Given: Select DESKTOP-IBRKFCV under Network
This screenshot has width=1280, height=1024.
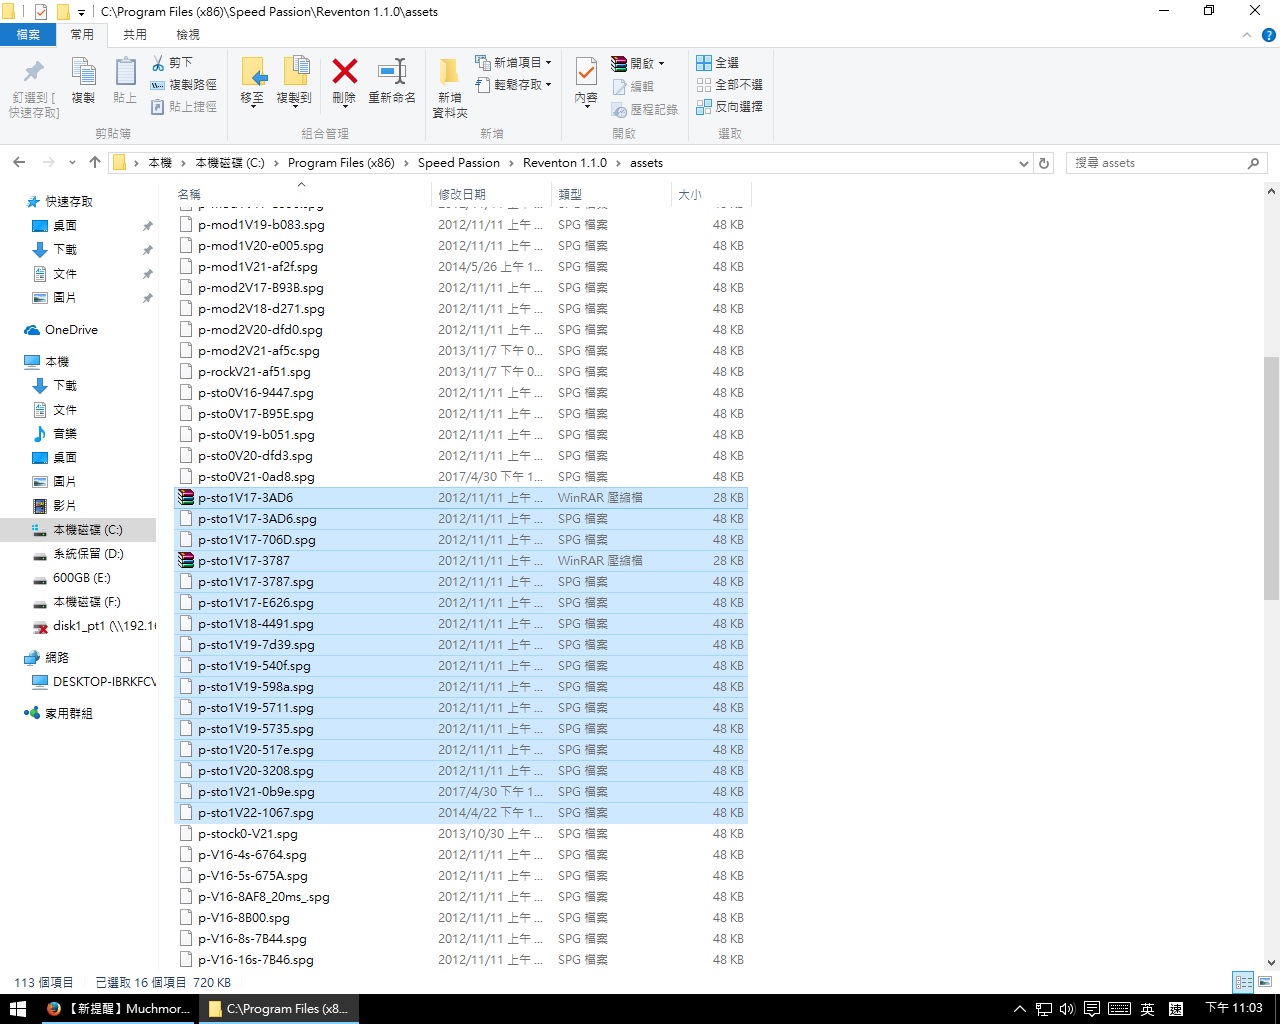Looking at the screenshot, I should pos(94,682).
